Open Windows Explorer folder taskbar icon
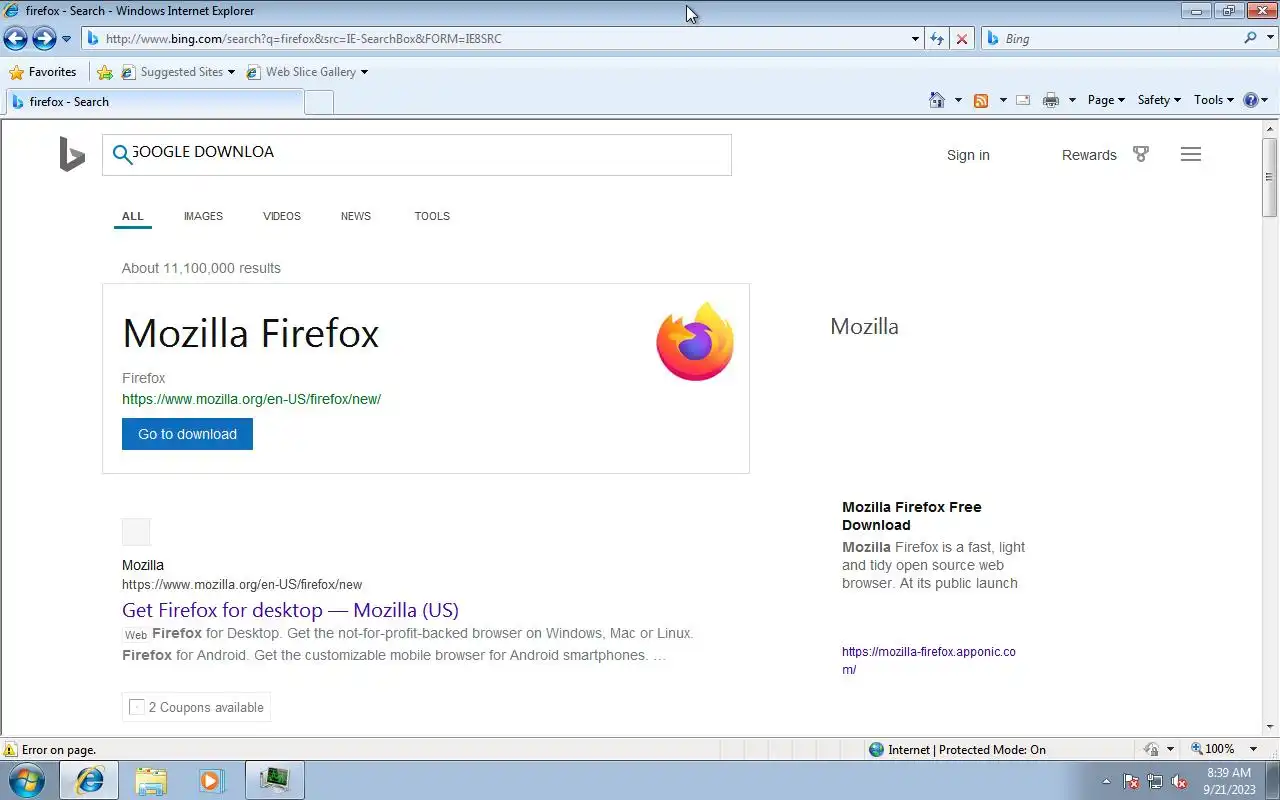This screenshot has width=1280, height=800. [x=151, y=780]
